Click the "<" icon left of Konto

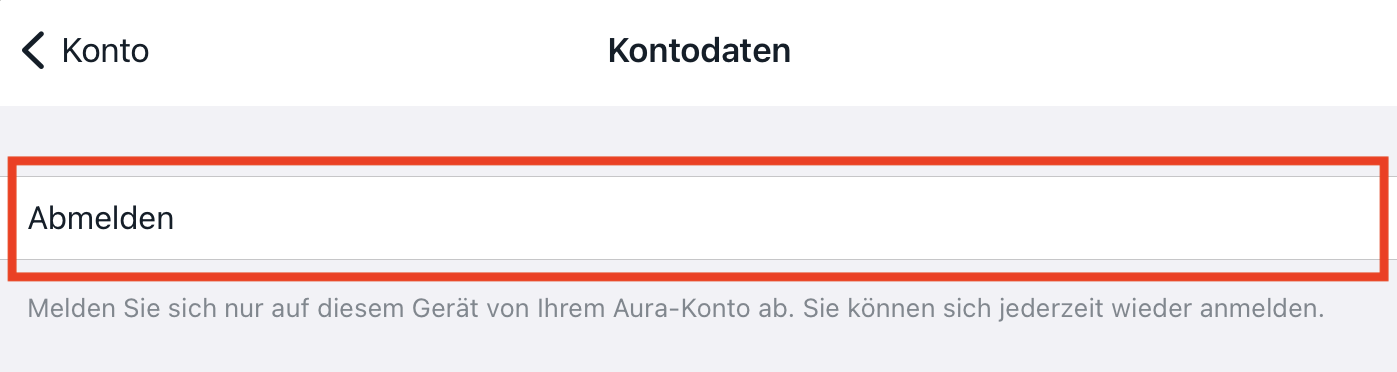point(33,50)
